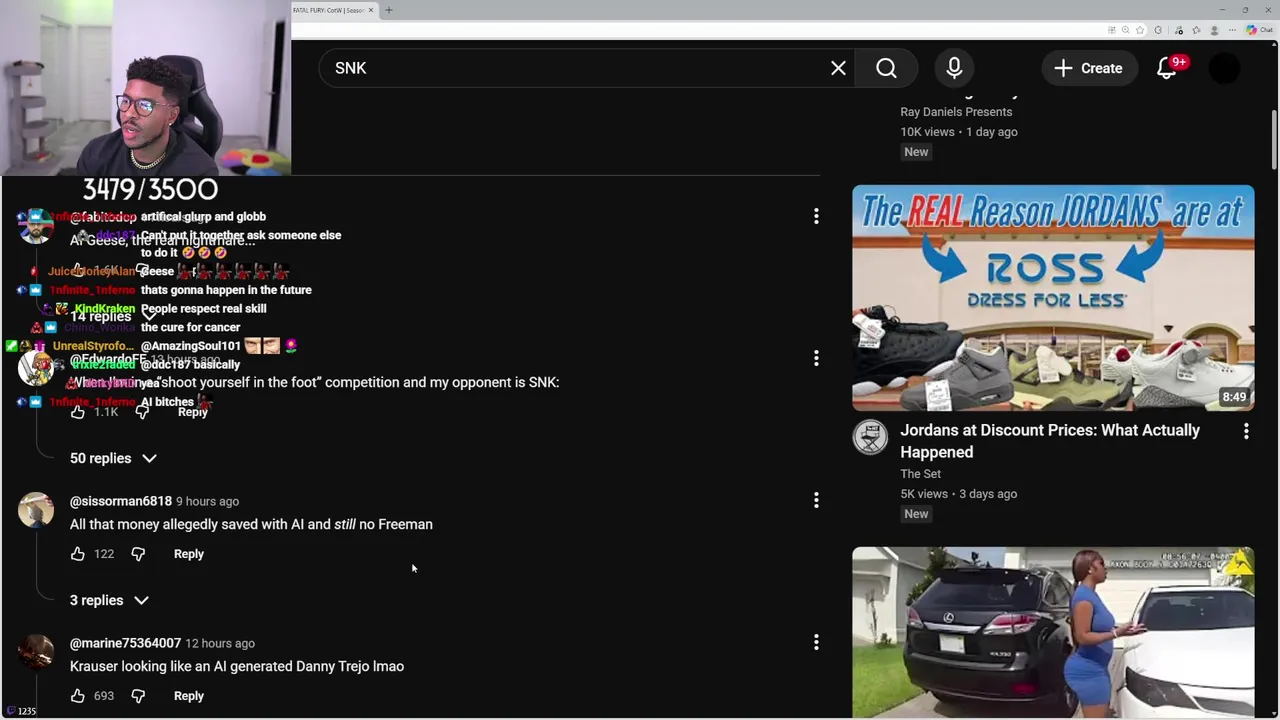Close the FATAL FURY browser tab
Image resolution: width=1280 pixels, height=720 pixels.
click(371, 10)
